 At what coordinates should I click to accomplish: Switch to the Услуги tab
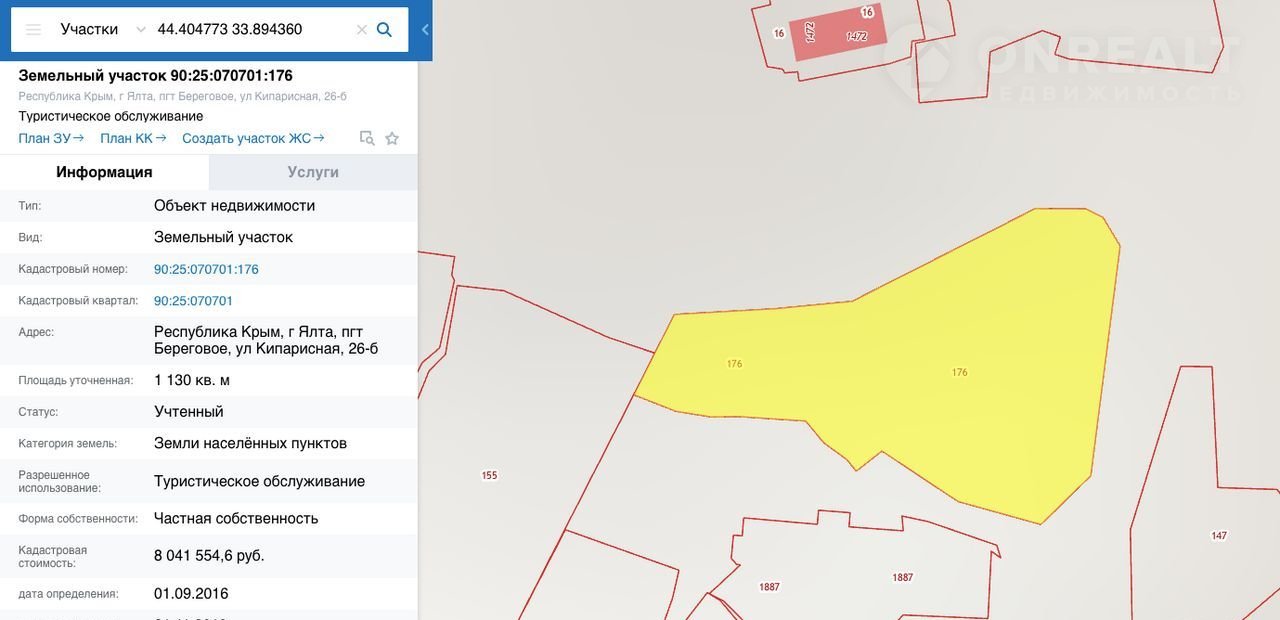[x=313, y=172]
